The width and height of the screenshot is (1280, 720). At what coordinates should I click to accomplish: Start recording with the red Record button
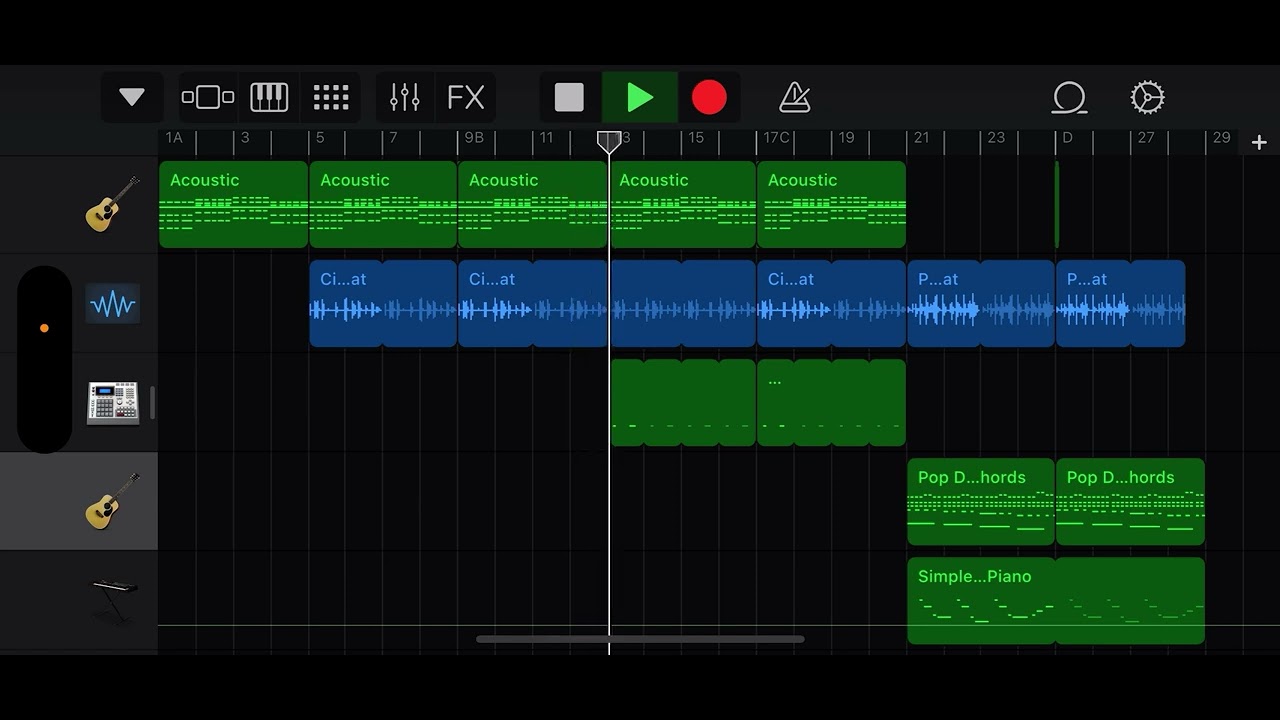pos(710,97)
